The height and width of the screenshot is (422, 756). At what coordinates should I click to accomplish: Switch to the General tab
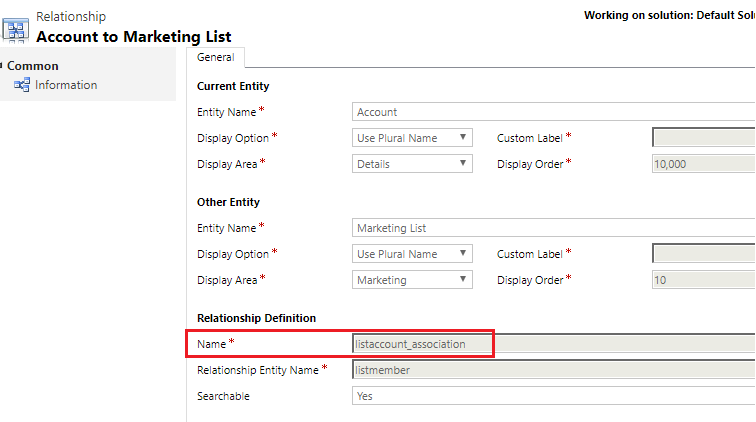point(216,57)
